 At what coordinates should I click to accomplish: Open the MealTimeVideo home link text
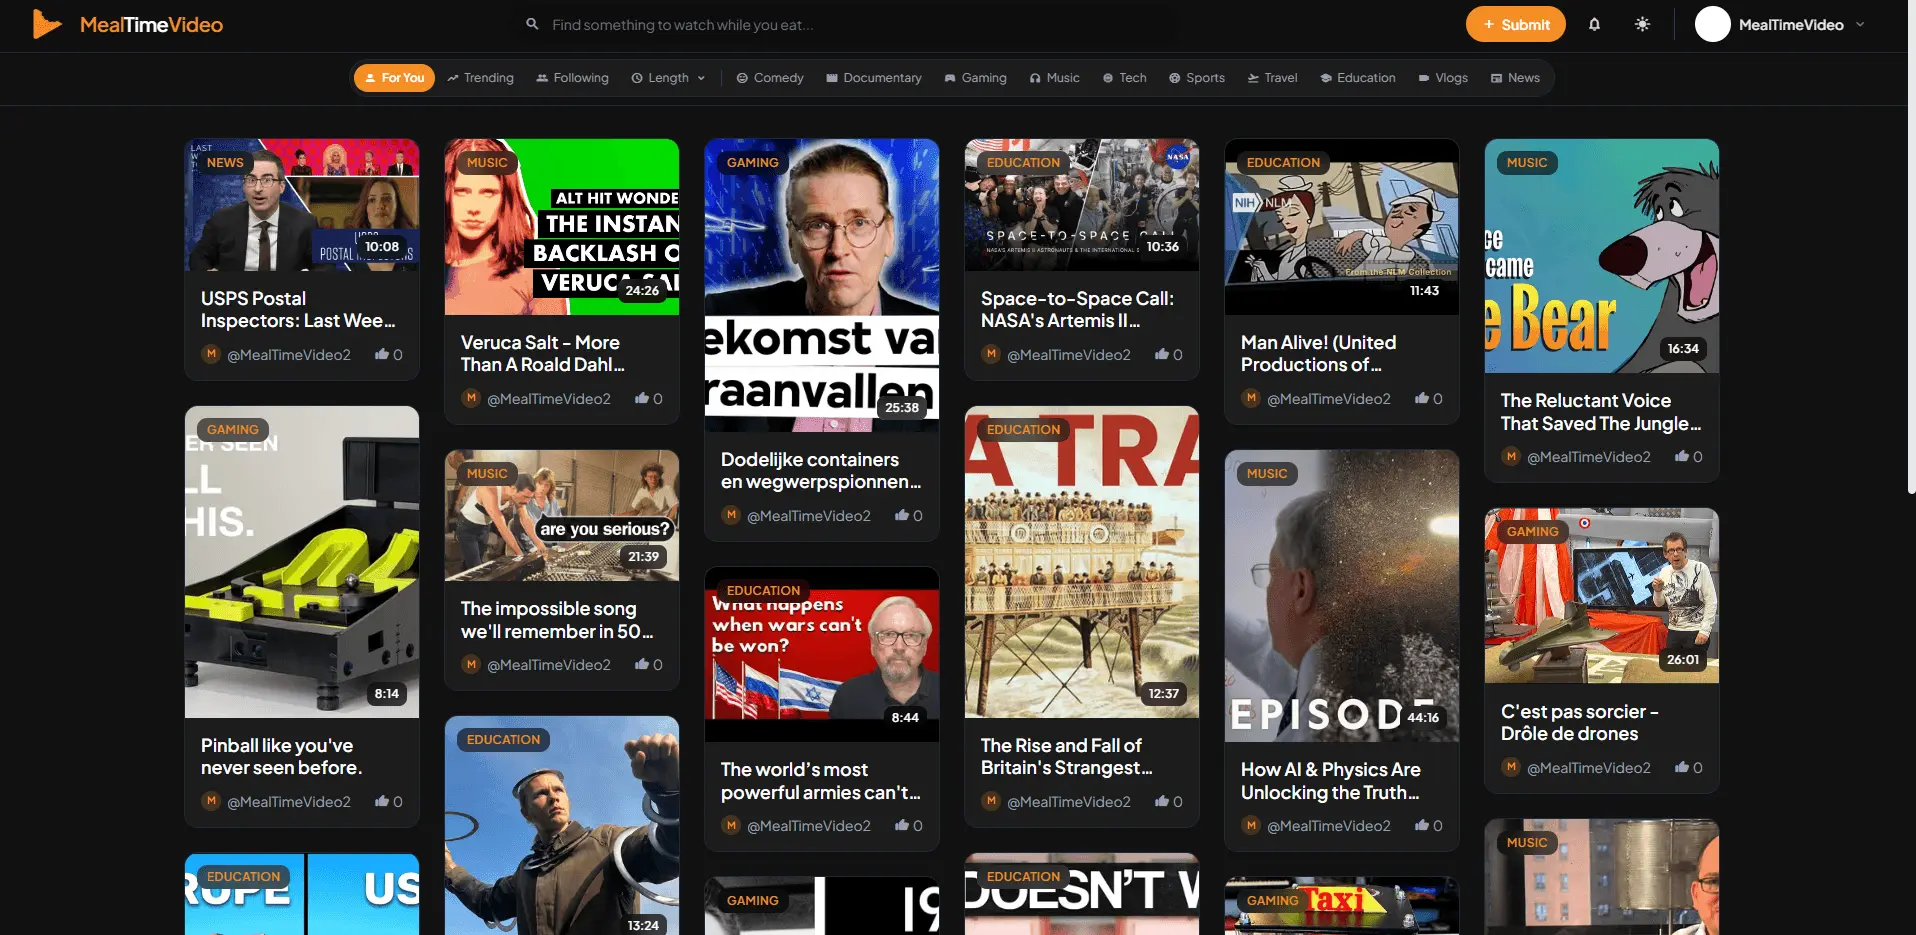151,25
